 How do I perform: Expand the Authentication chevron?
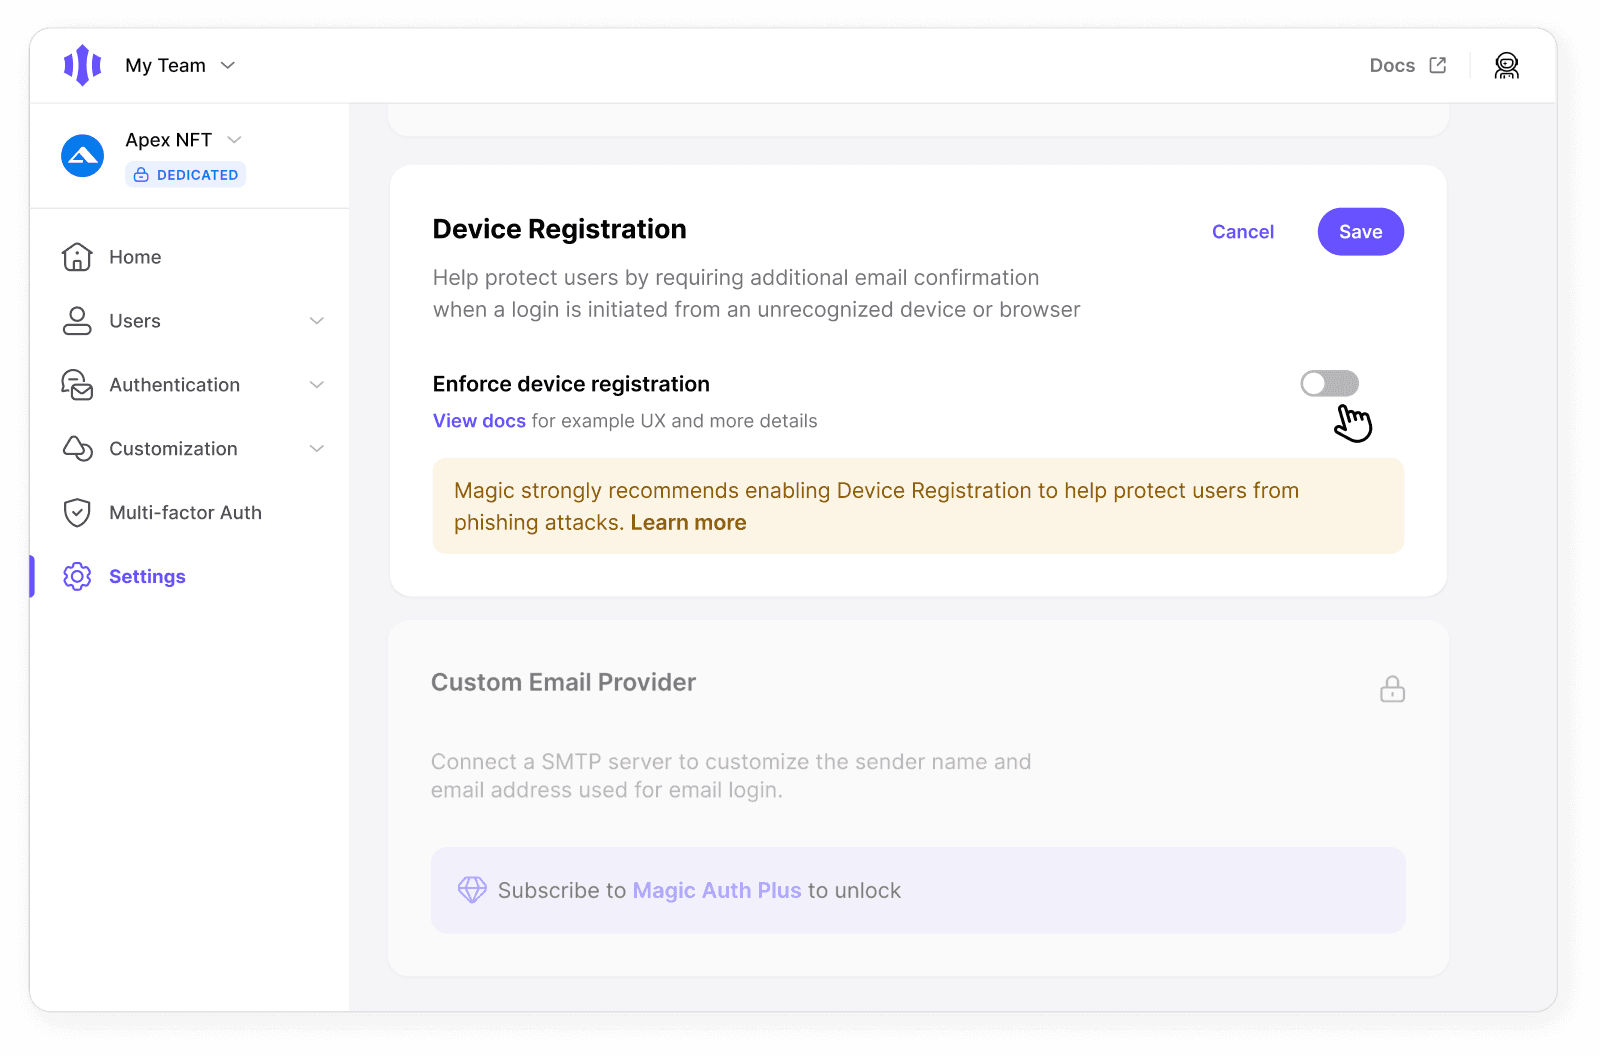point(317,385)
